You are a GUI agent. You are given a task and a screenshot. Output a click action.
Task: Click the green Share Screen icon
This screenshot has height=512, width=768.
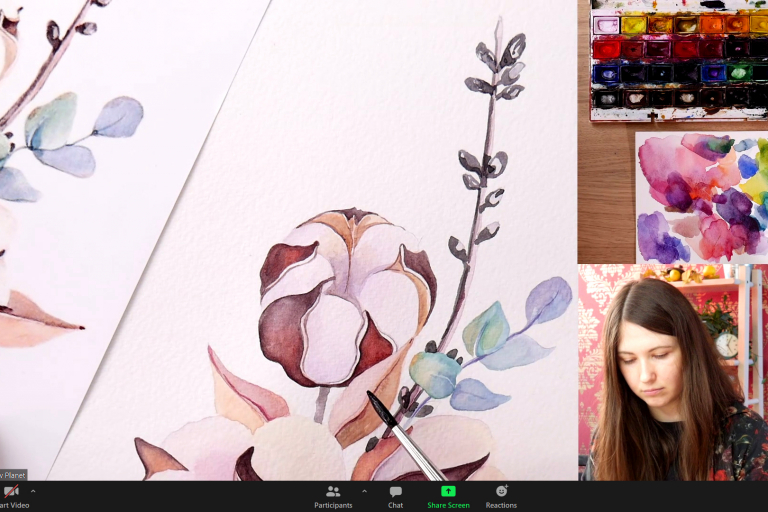[448, 491]
